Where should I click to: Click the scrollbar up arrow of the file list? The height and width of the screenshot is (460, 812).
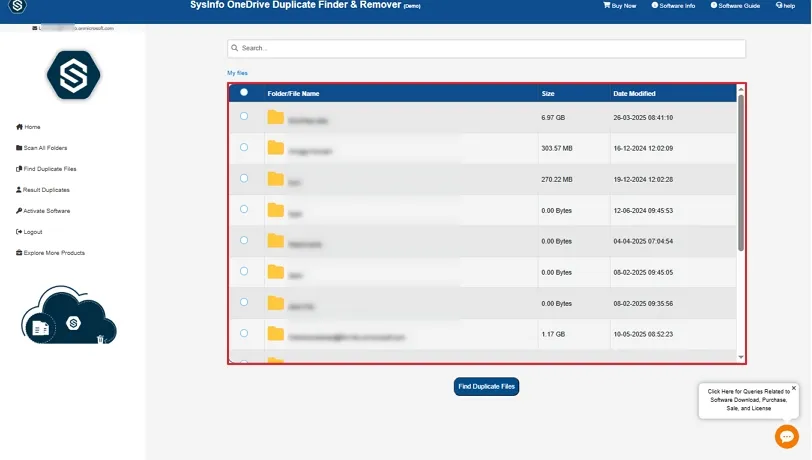tap(741, 89)
